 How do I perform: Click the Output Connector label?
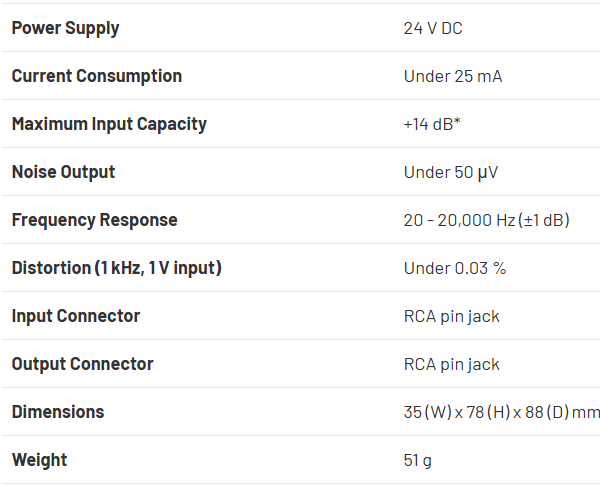(82, 364)
